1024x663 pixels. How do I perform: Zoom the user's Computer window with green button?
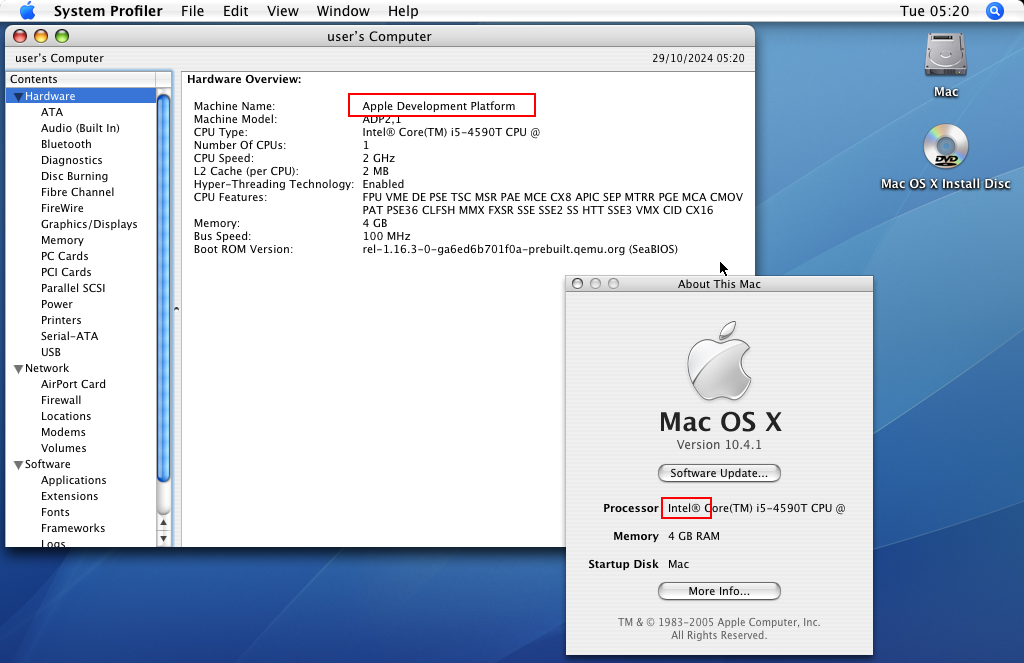62,37
